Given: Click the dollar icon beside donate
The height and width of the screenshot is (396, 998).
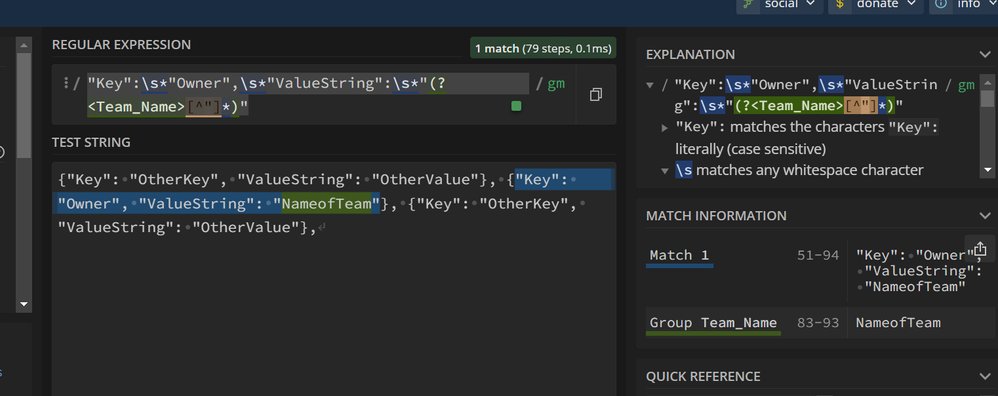Looking at the screenshot, I should (841, 4).
